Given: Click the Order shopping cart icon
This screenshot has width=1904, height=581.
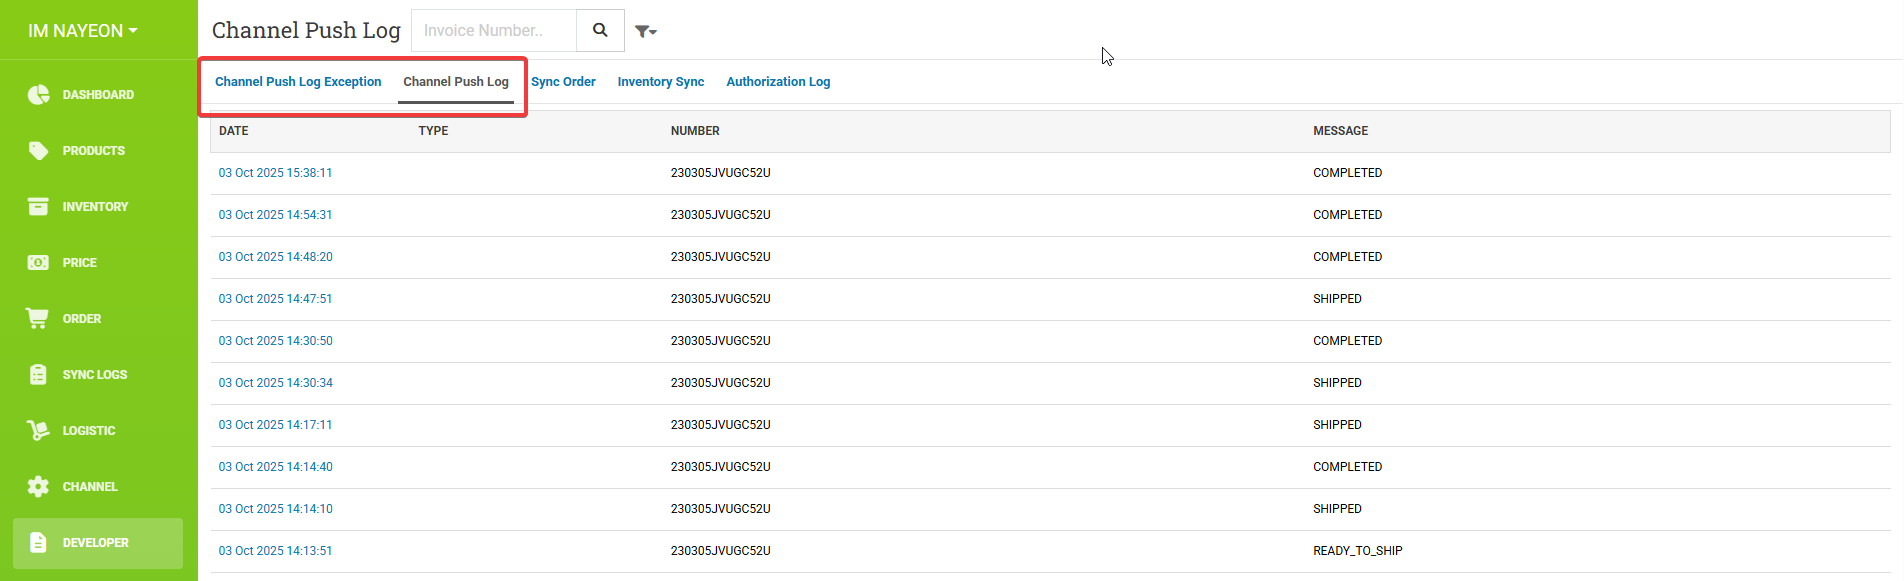Looking at the screenshot, I should point(38,319).
